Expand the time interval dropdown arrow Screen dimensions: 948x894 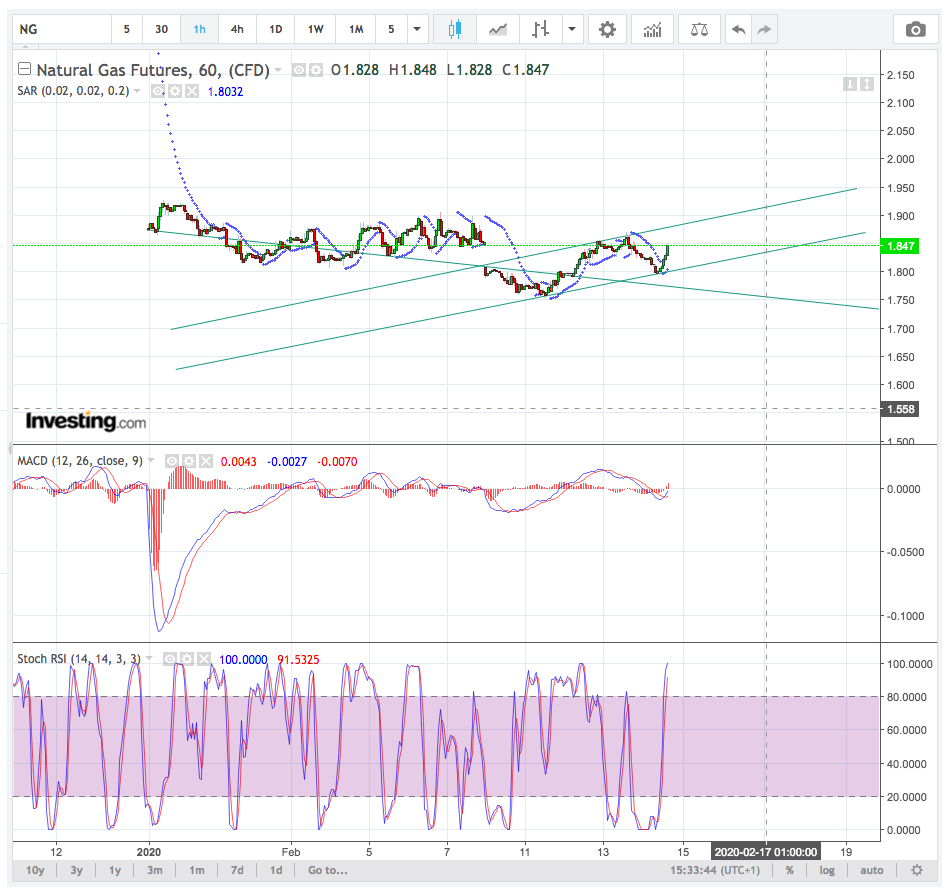click(416, 29)
